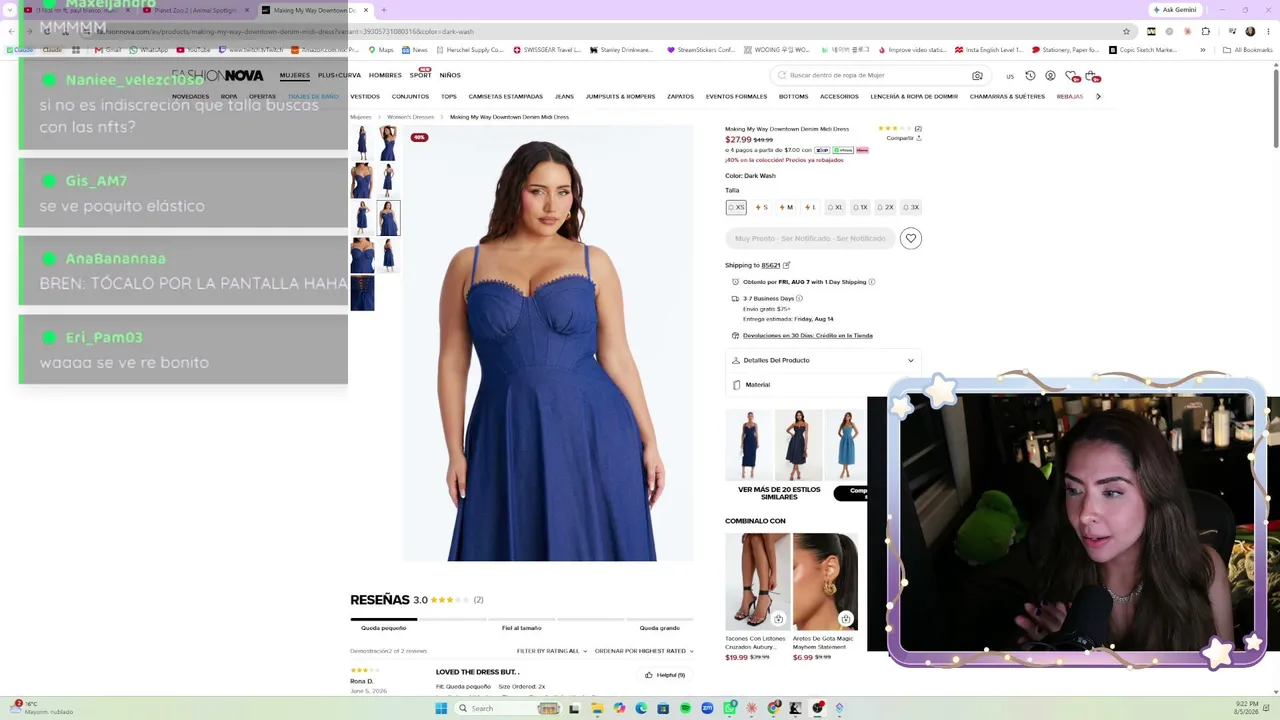Go to EVENTOS FORMALES category
The image size is (1280, 720).
click(x=736, y=97)
